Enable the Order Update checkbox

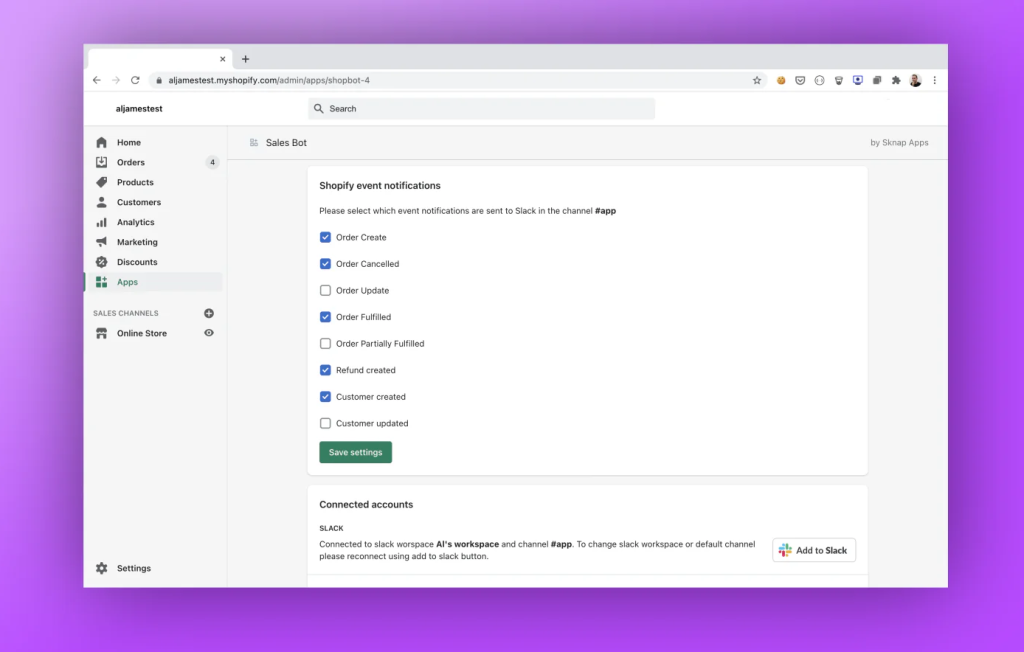pos(325,291)
